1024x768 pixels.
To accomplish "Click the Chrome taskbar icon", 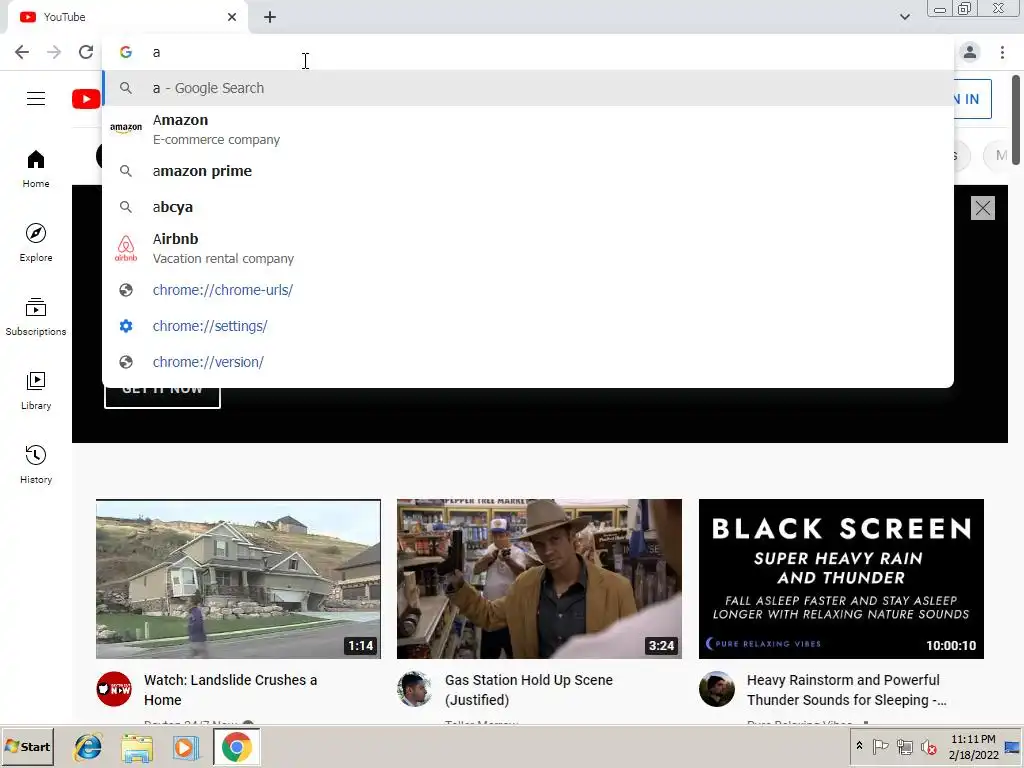I will [x=236, y=747].
